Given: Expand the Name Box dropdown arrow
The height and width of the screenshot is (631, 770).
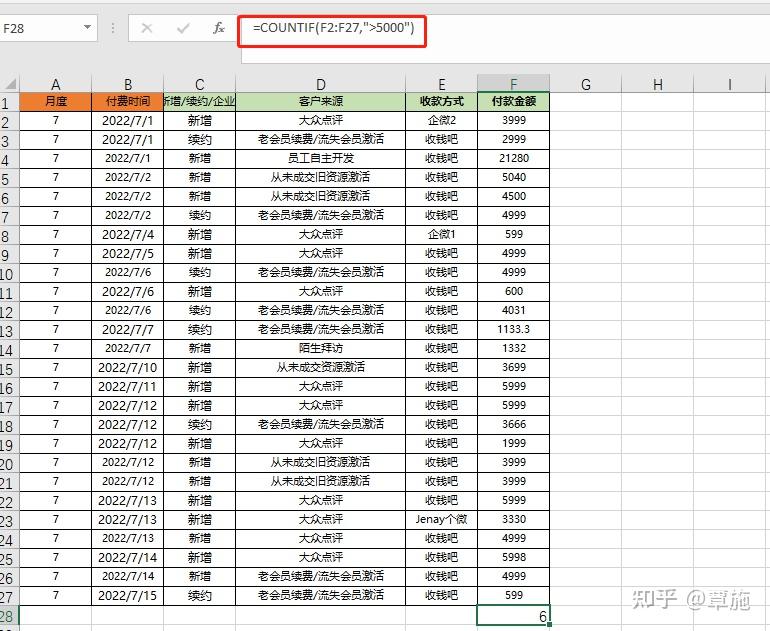Looking at the screenshot, I should pyautogui.click(x=87, y=27).
